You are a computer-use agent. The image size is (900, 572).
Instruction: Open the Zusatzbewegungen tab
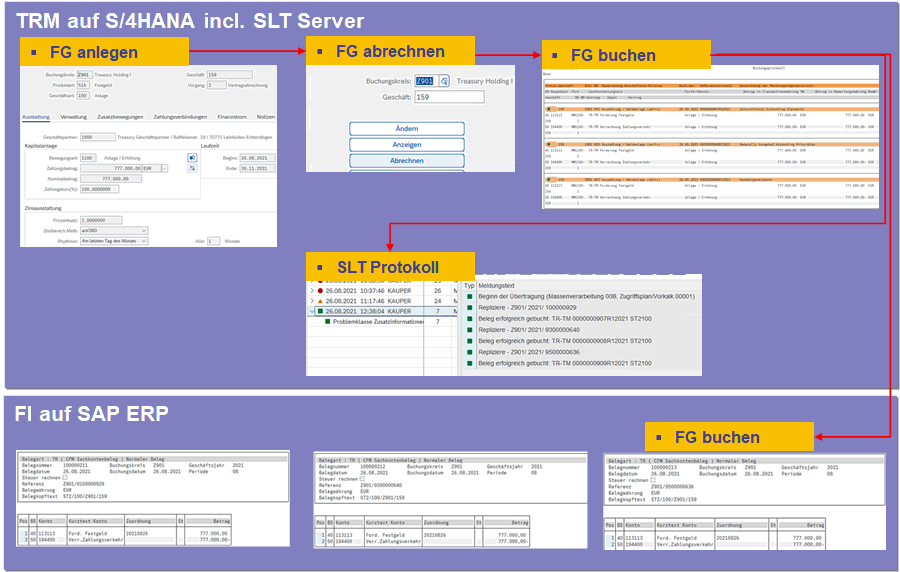pyautogui.click(x=120, y=116)
